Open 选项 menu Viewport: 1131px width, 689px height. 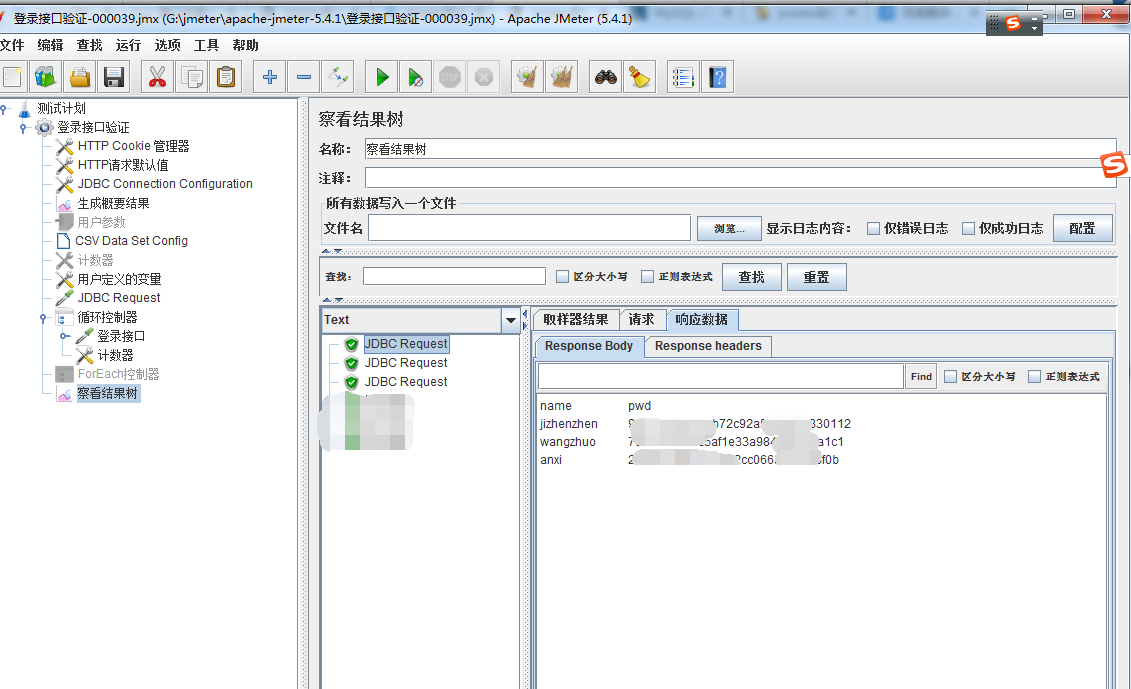(x=167, y=45)
